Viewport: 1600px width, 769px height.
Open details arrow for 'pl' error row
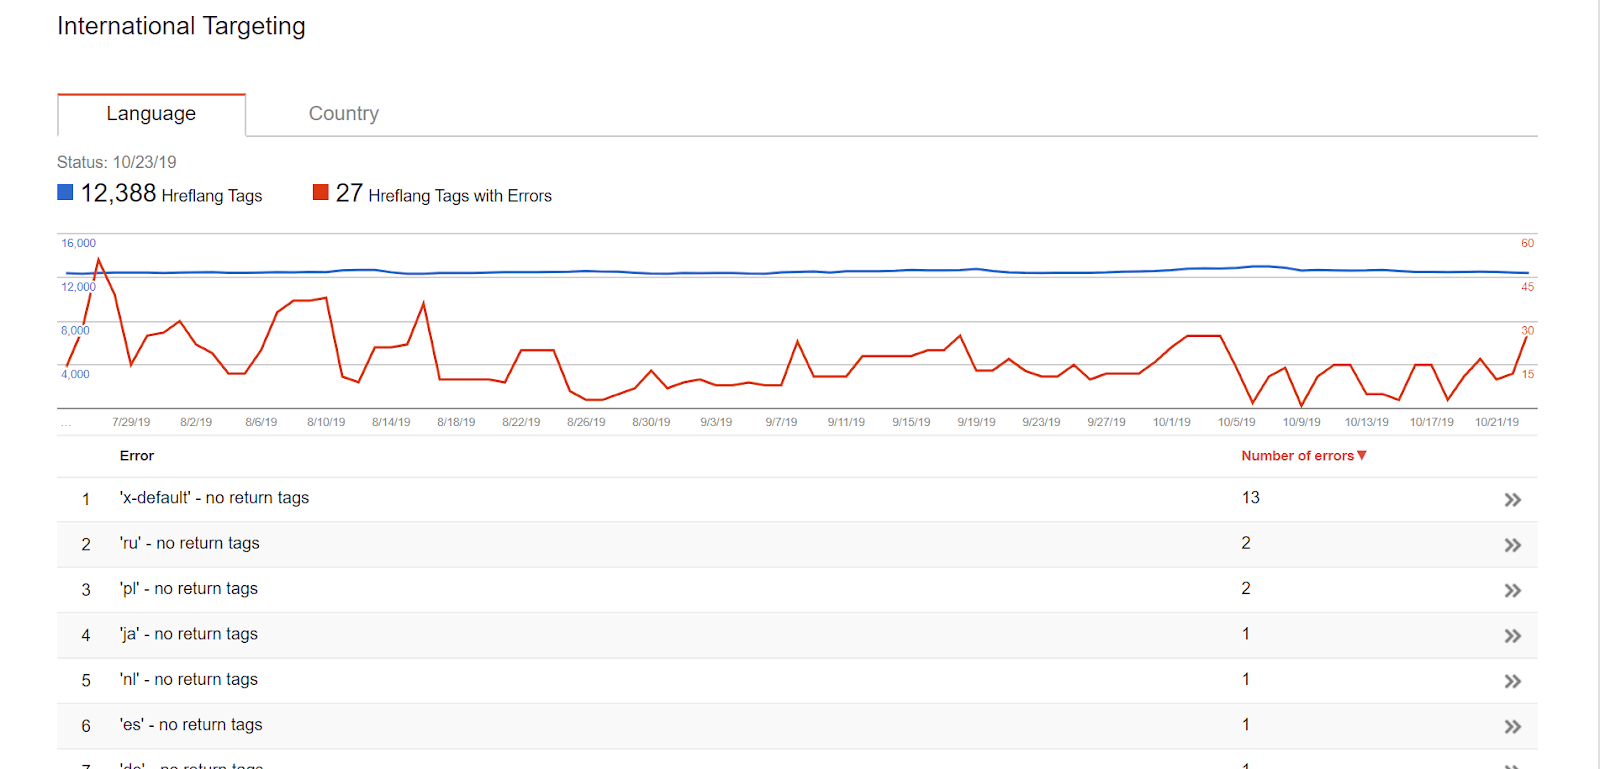coord(1513,590)
